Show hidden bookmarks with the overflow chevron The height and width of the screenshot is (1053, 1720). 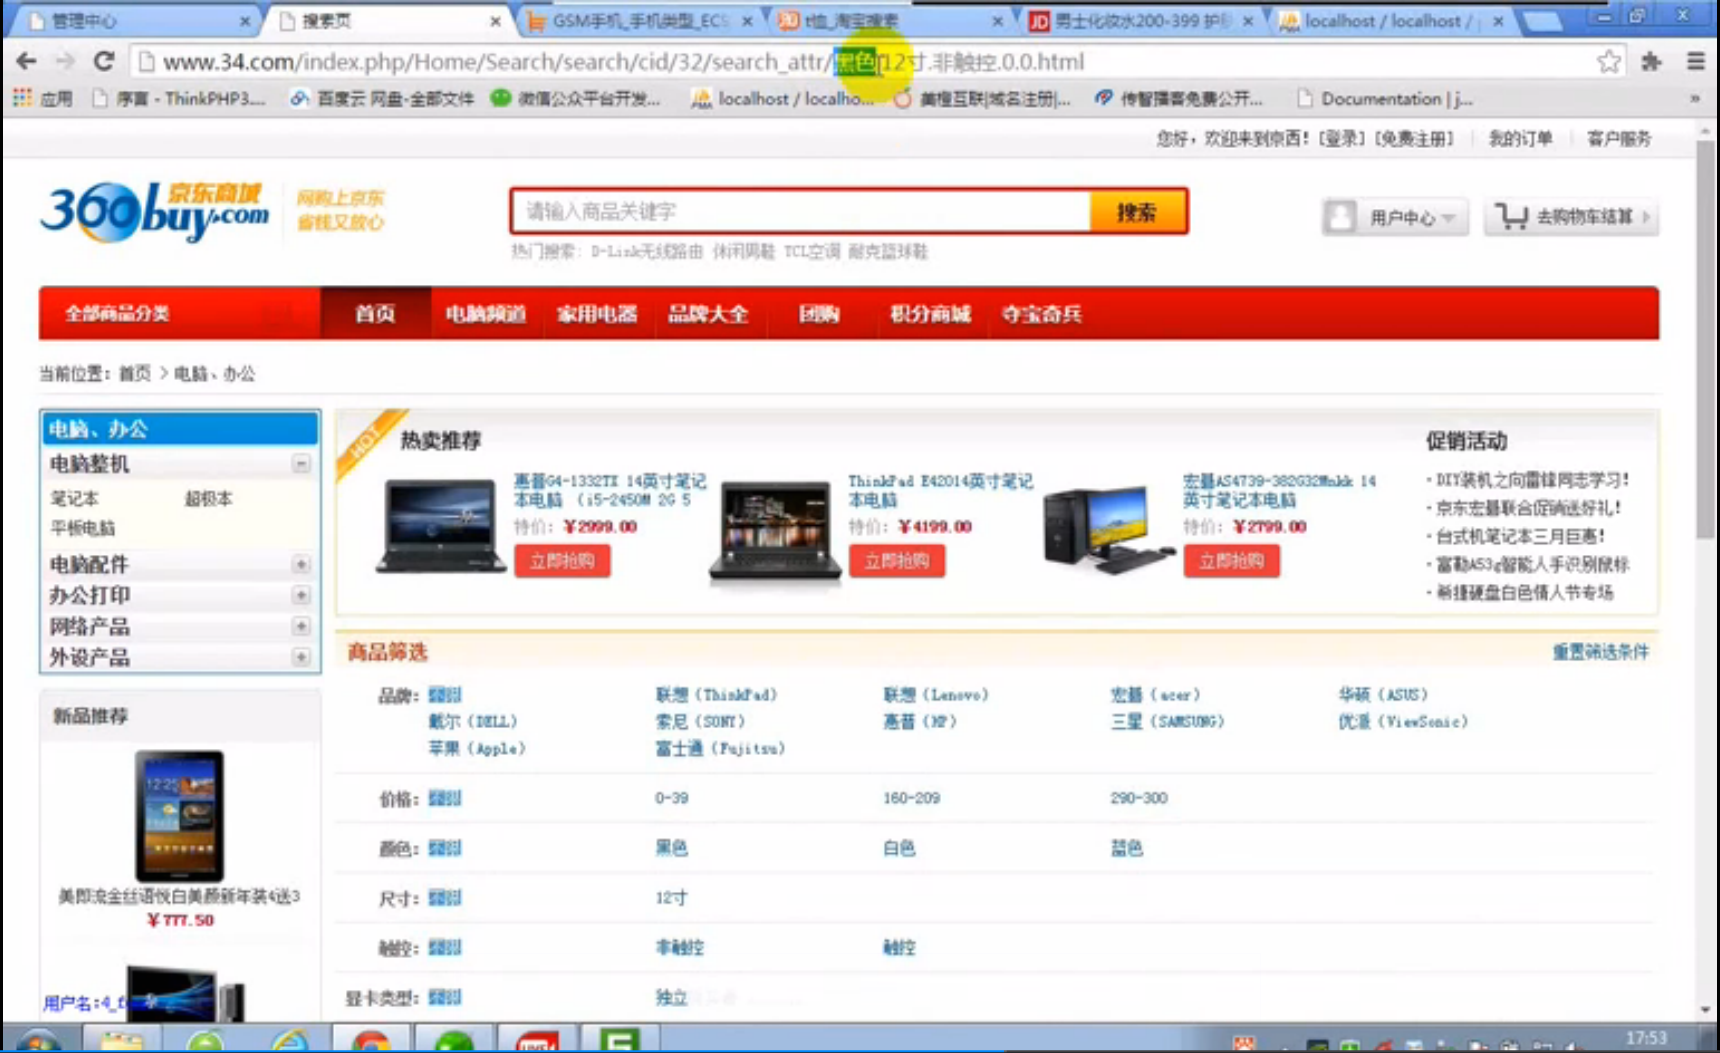[1694, 98]
